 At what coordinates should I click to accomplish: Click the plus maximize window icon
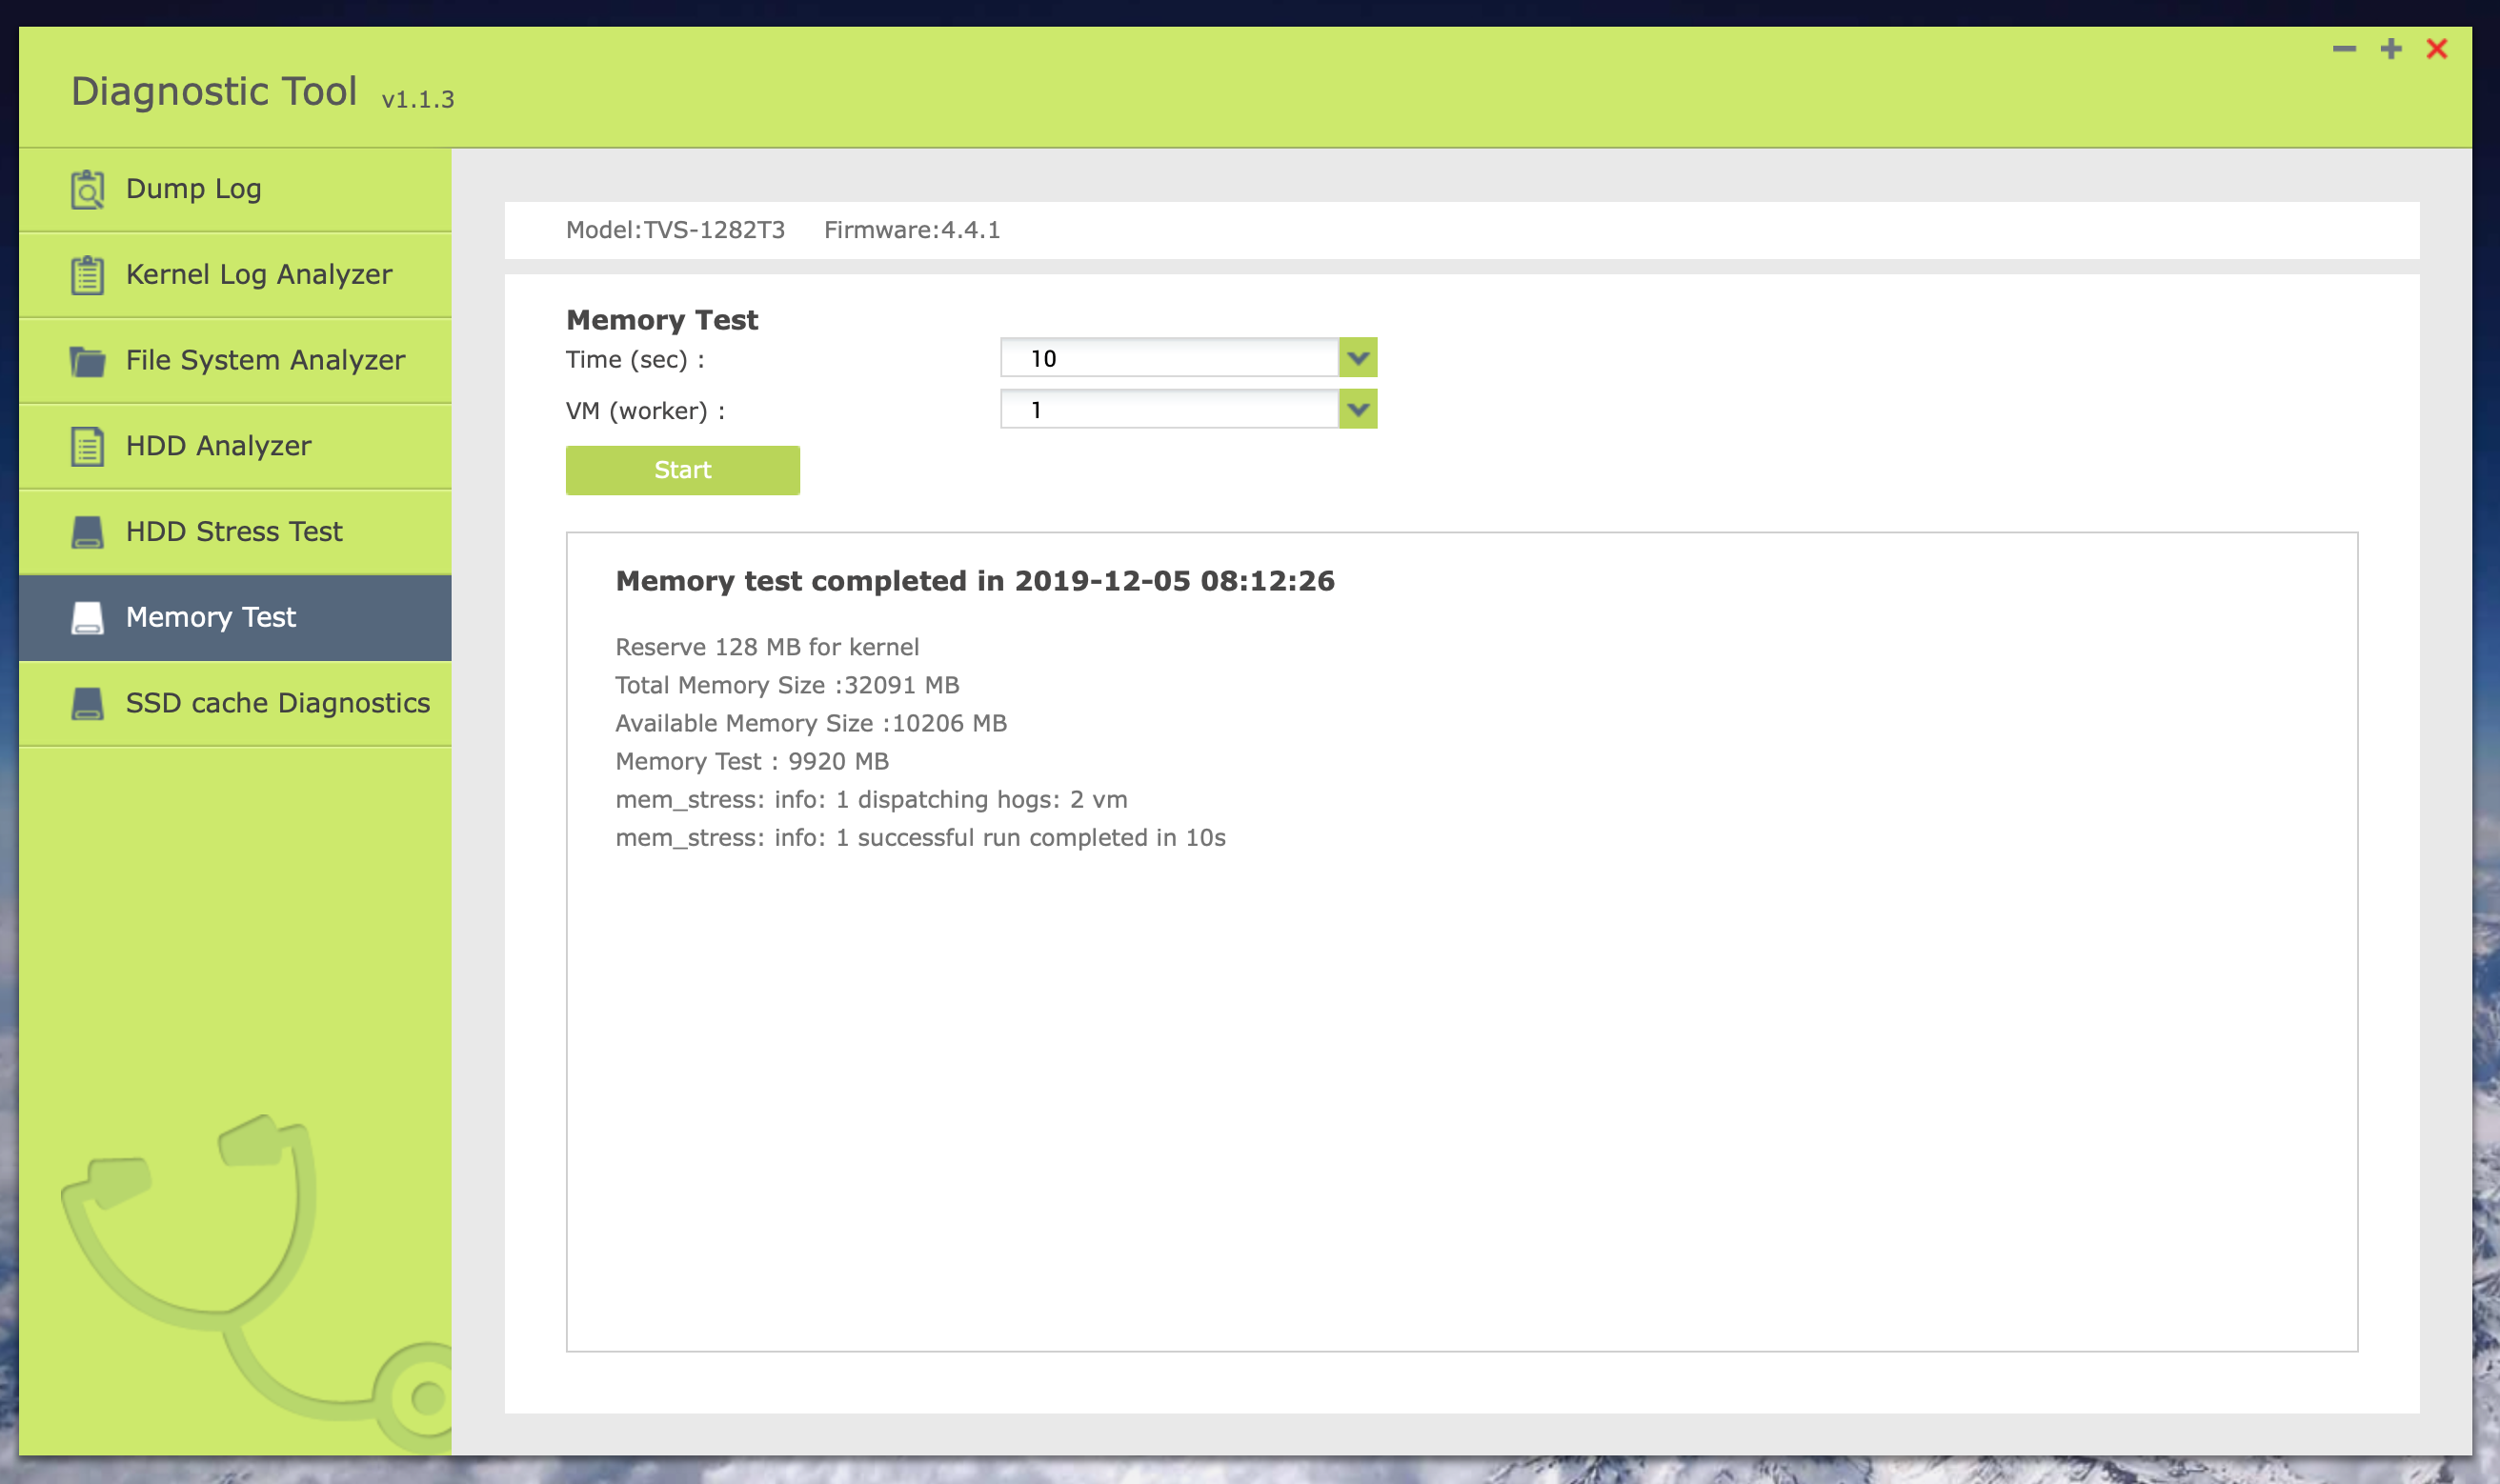coord(2390,49)
